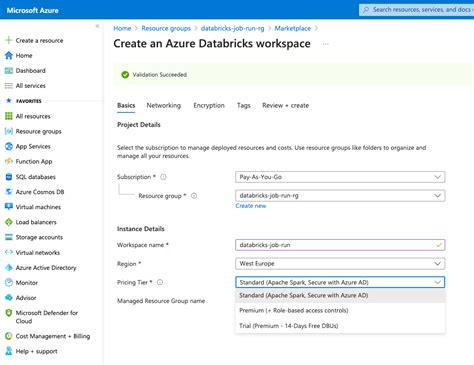
Task: Click the Azure Active Directory icon
Action: tap(9, 267)
